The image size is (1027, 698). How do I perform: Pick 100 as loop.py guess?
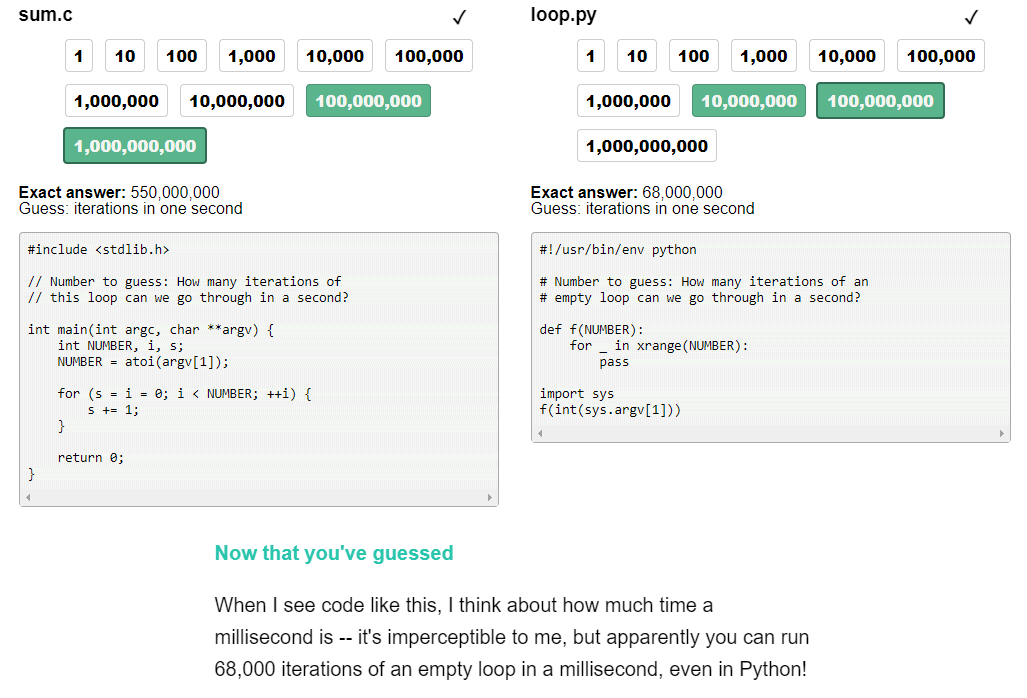click(694, 56)
